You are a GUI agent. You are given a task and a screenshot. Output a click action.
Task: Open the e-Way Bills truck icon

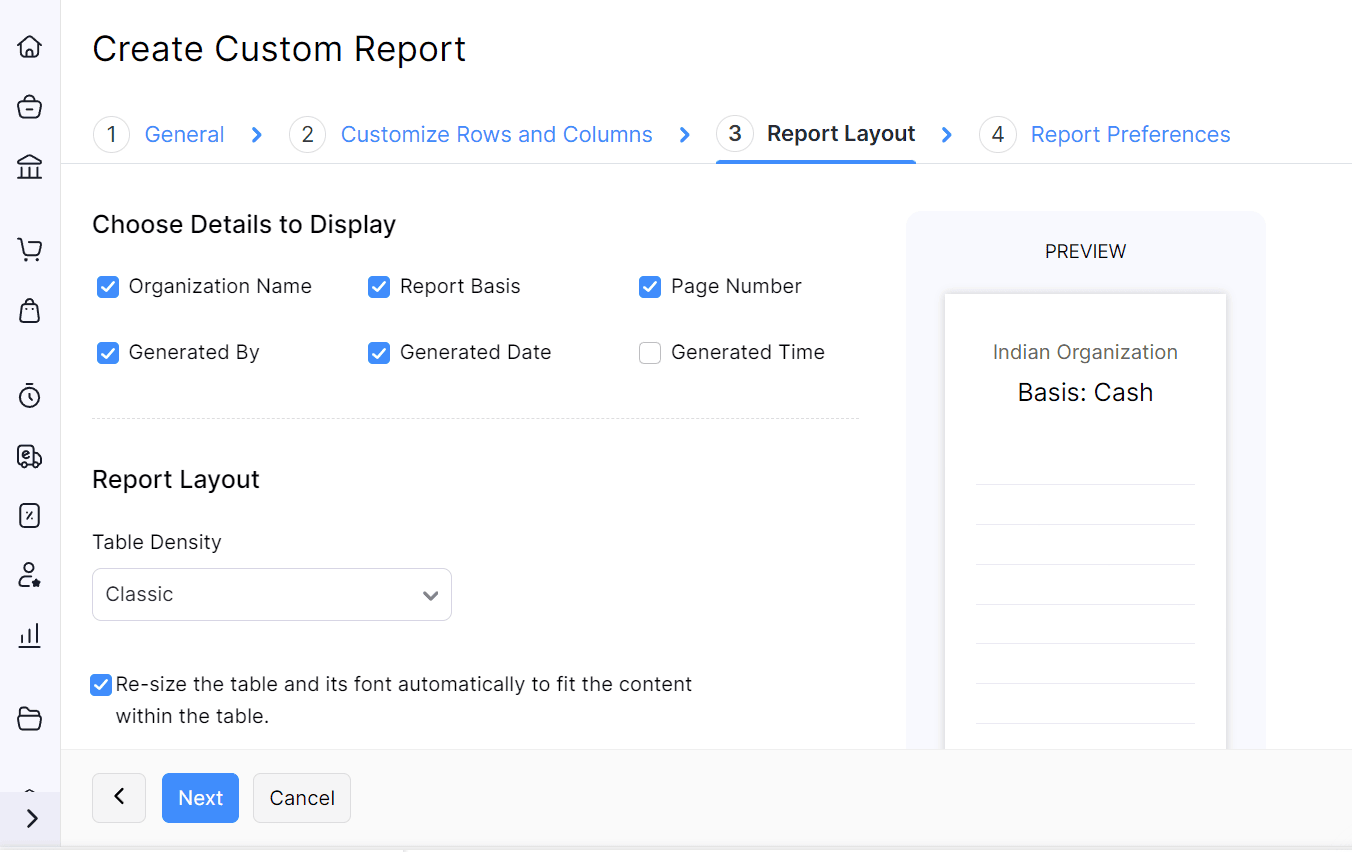[x=30, y=456]
